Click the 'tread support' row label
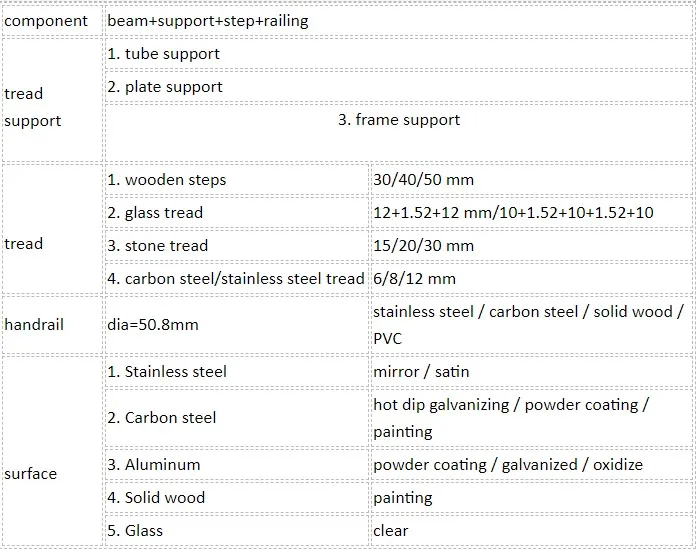696x549 pixels. (34, 107)
